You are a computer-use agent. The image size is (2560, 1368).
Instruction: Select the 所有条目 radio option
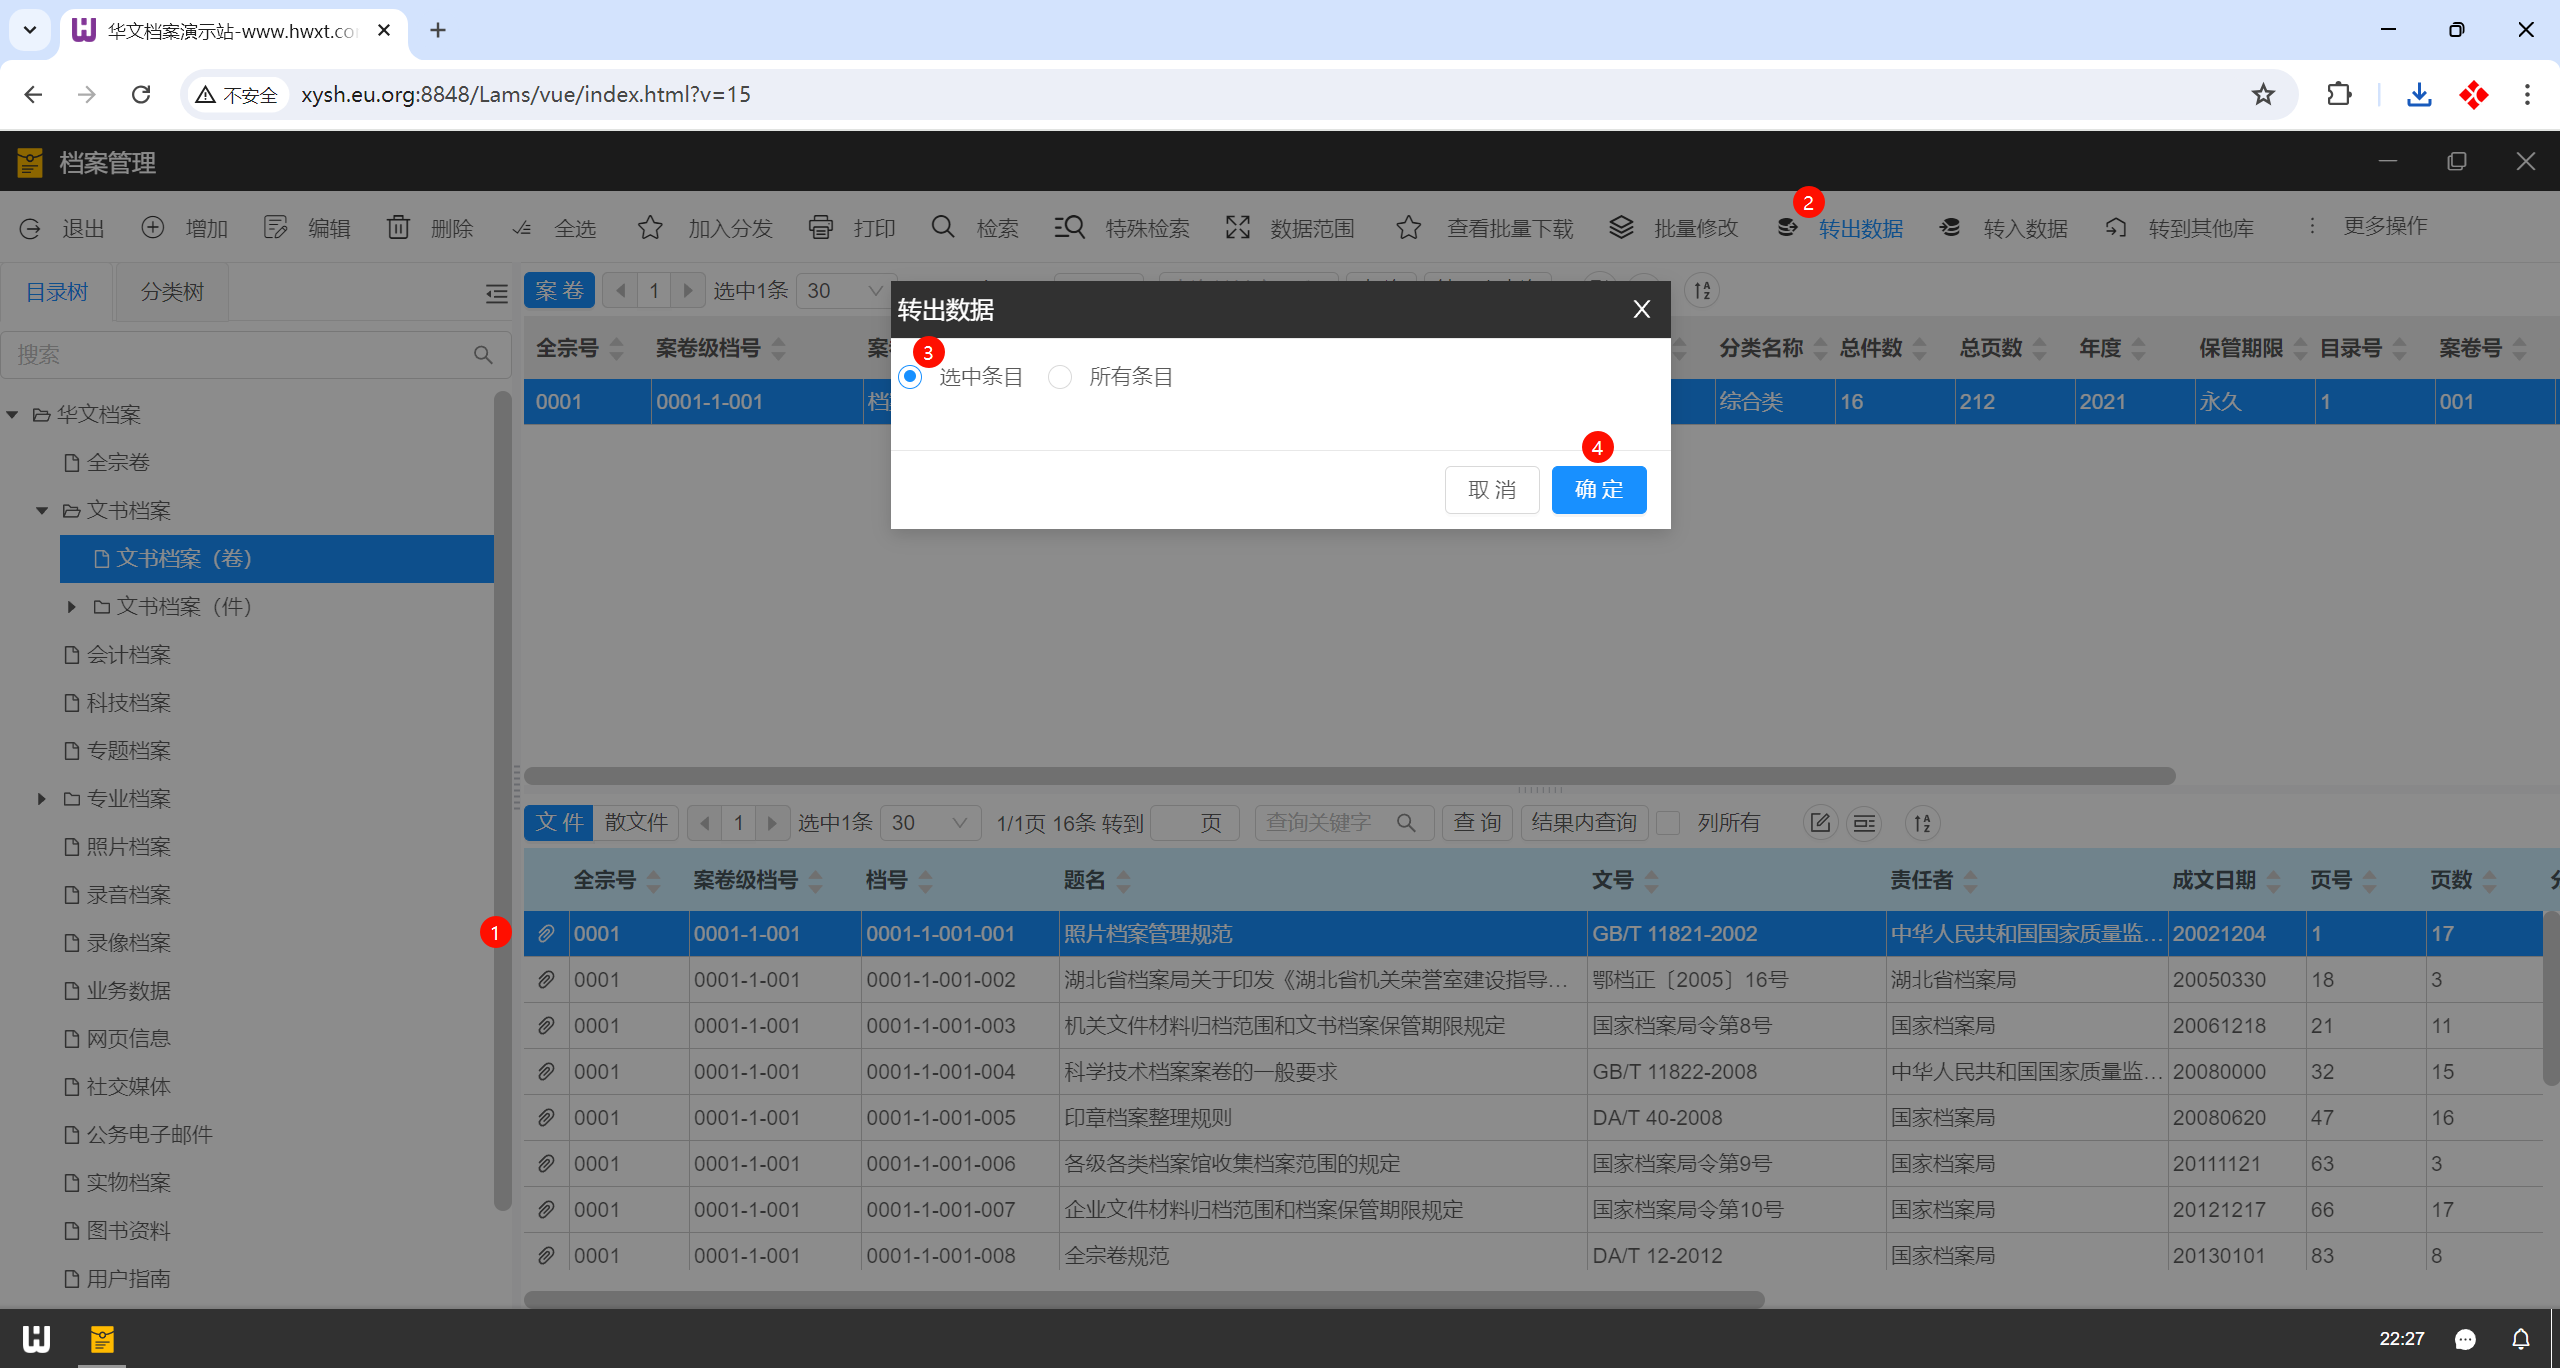(x=1060, y=377)
